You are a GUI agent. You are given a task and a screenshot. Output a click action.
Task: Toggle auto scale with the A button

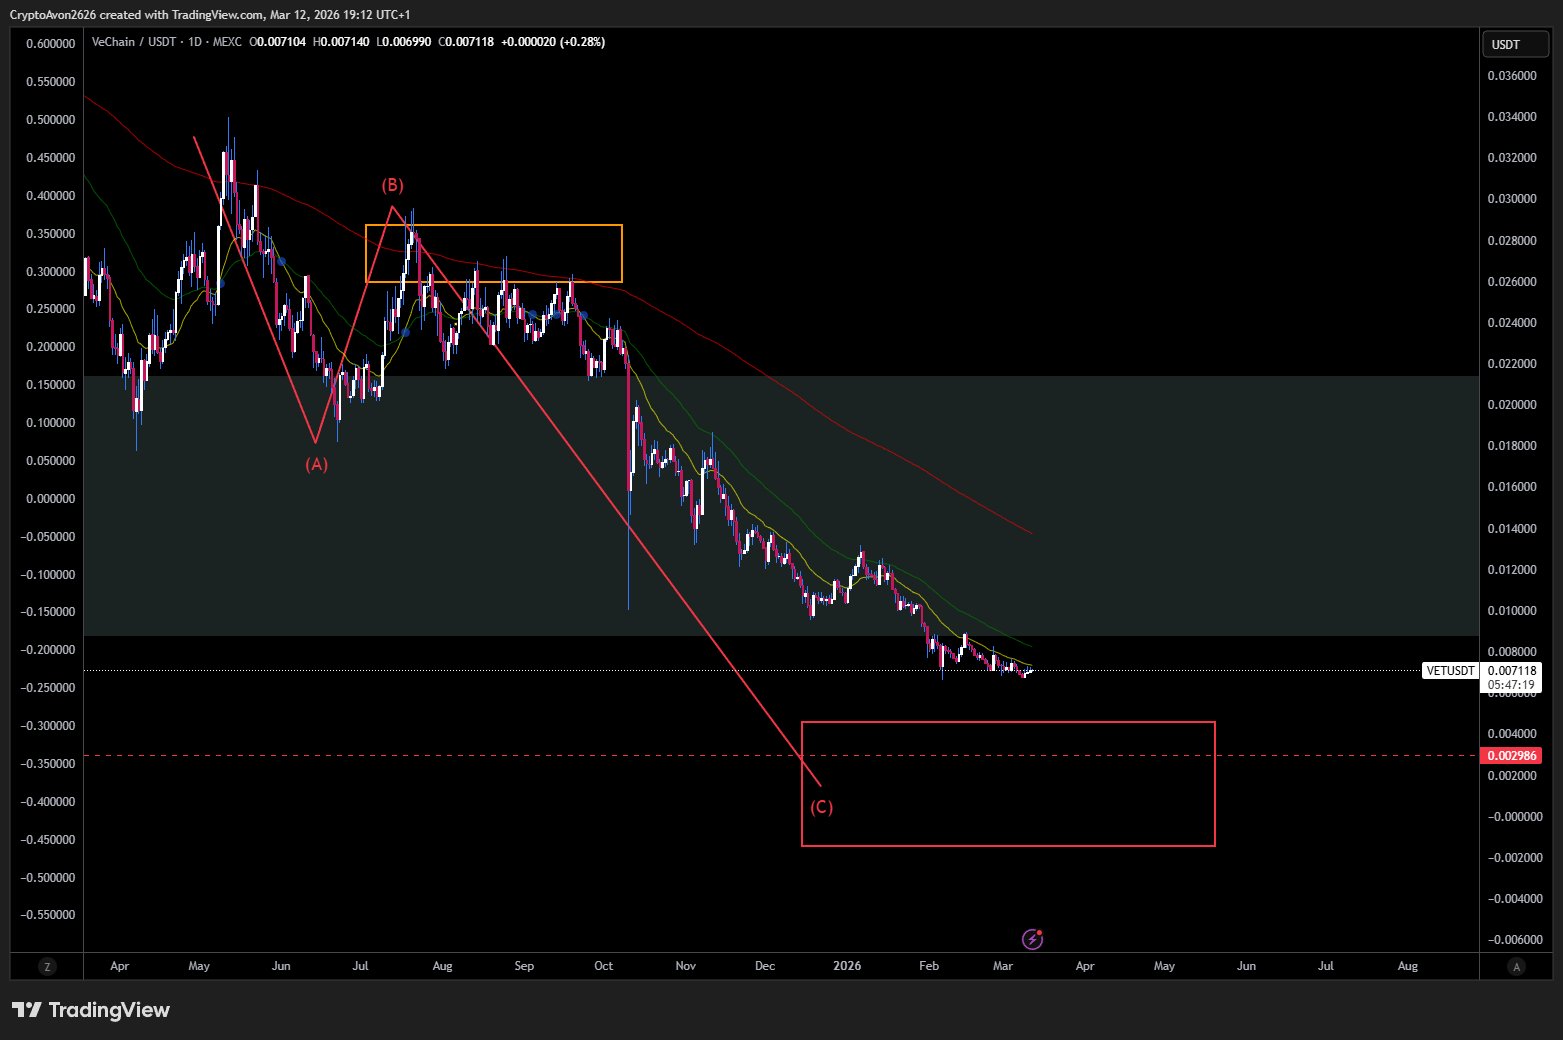[1516, 967]
